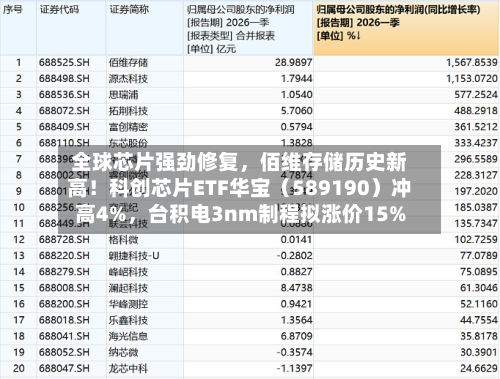Click net profit value 1.3564
Viewport: 500px width, 379px height.
tap(297, 320)
